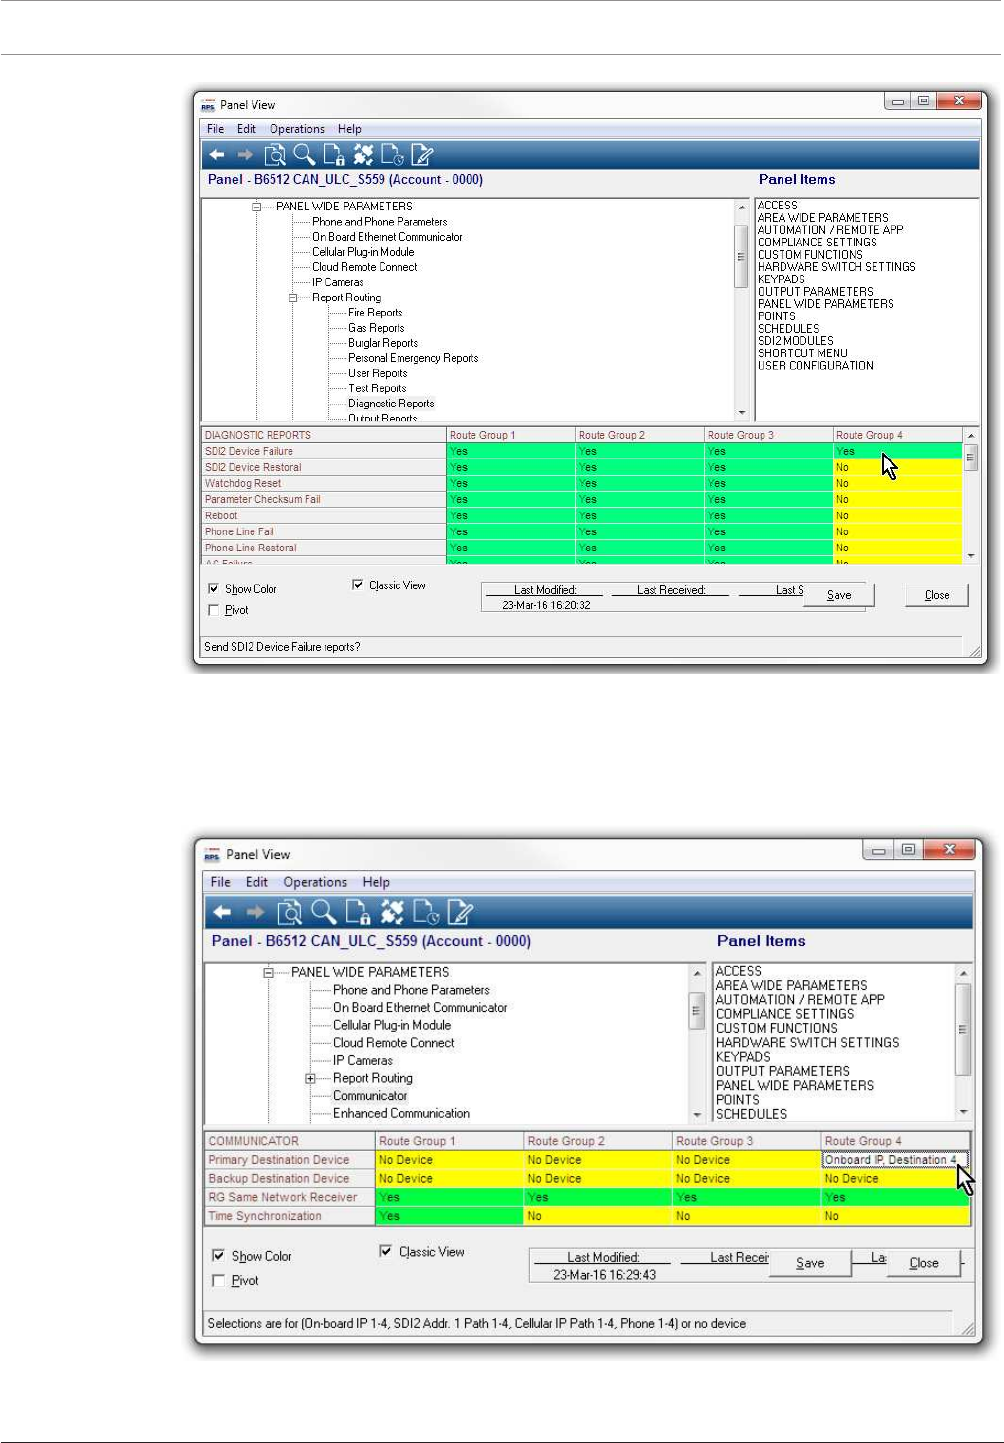
Task: Toggle Show Color in Communicator window
Action: click(x=218, y=1256)
